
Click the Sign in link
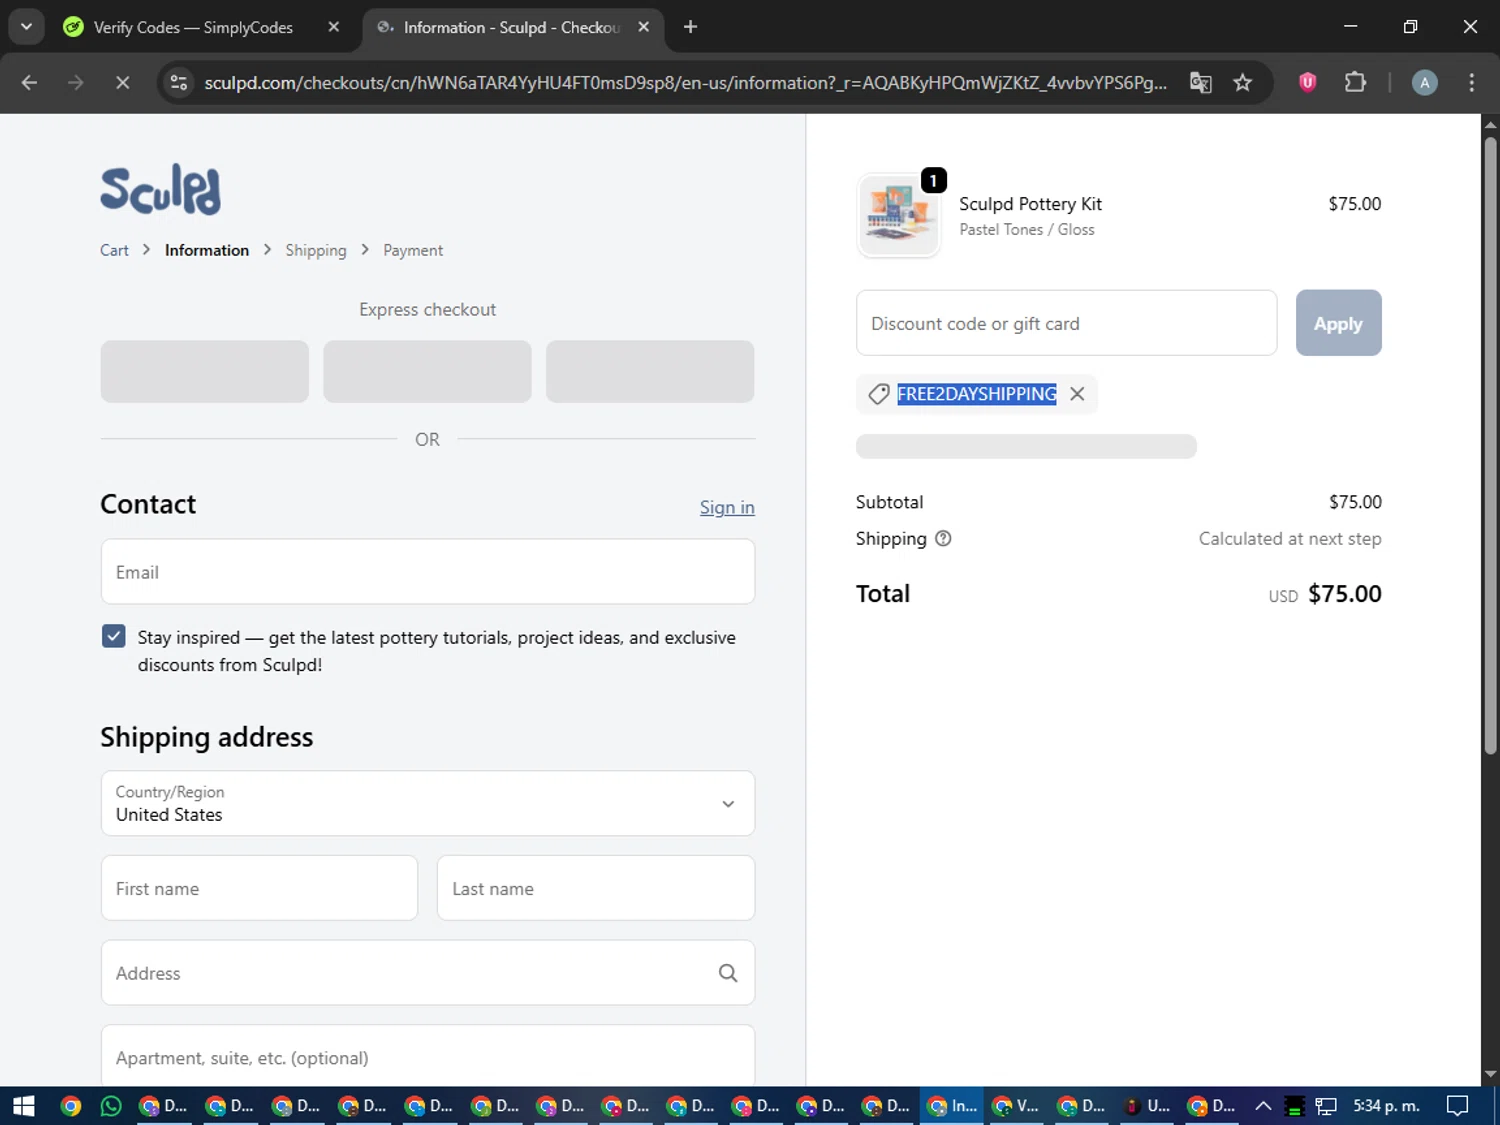click(x=727, y=507)
